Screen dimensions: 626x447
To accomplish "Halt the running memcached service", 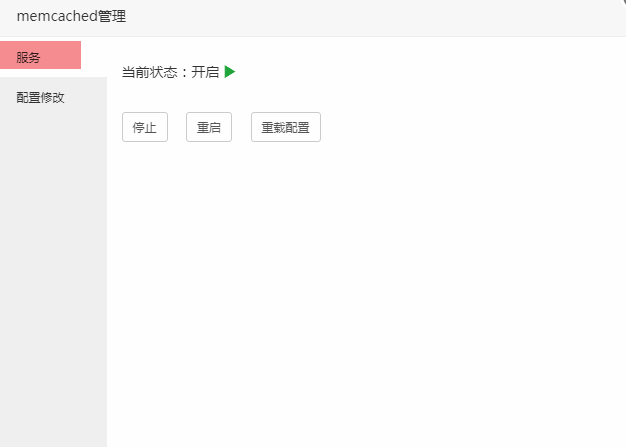I will (x=145, y=127).
